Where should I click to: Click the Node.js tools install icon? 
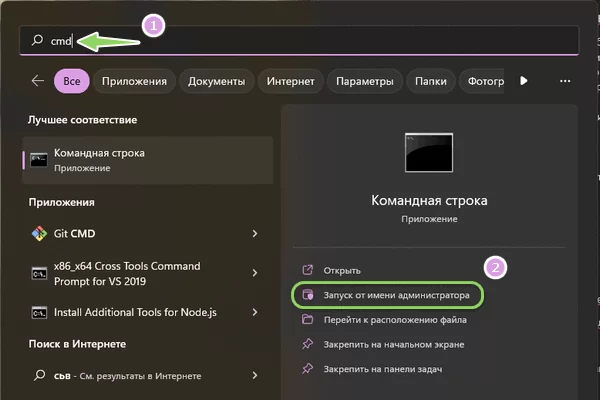tap(39, 313)
